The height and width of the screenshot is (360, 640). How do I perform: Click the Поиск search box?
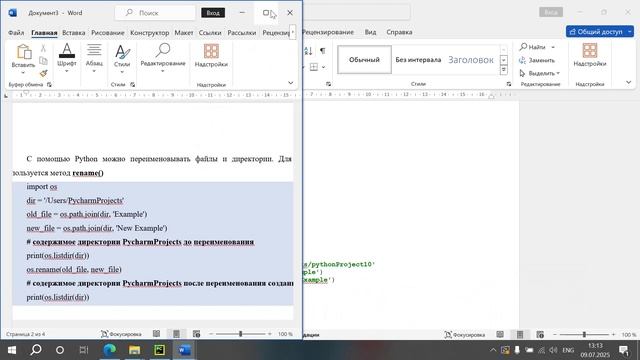point(155,13)
